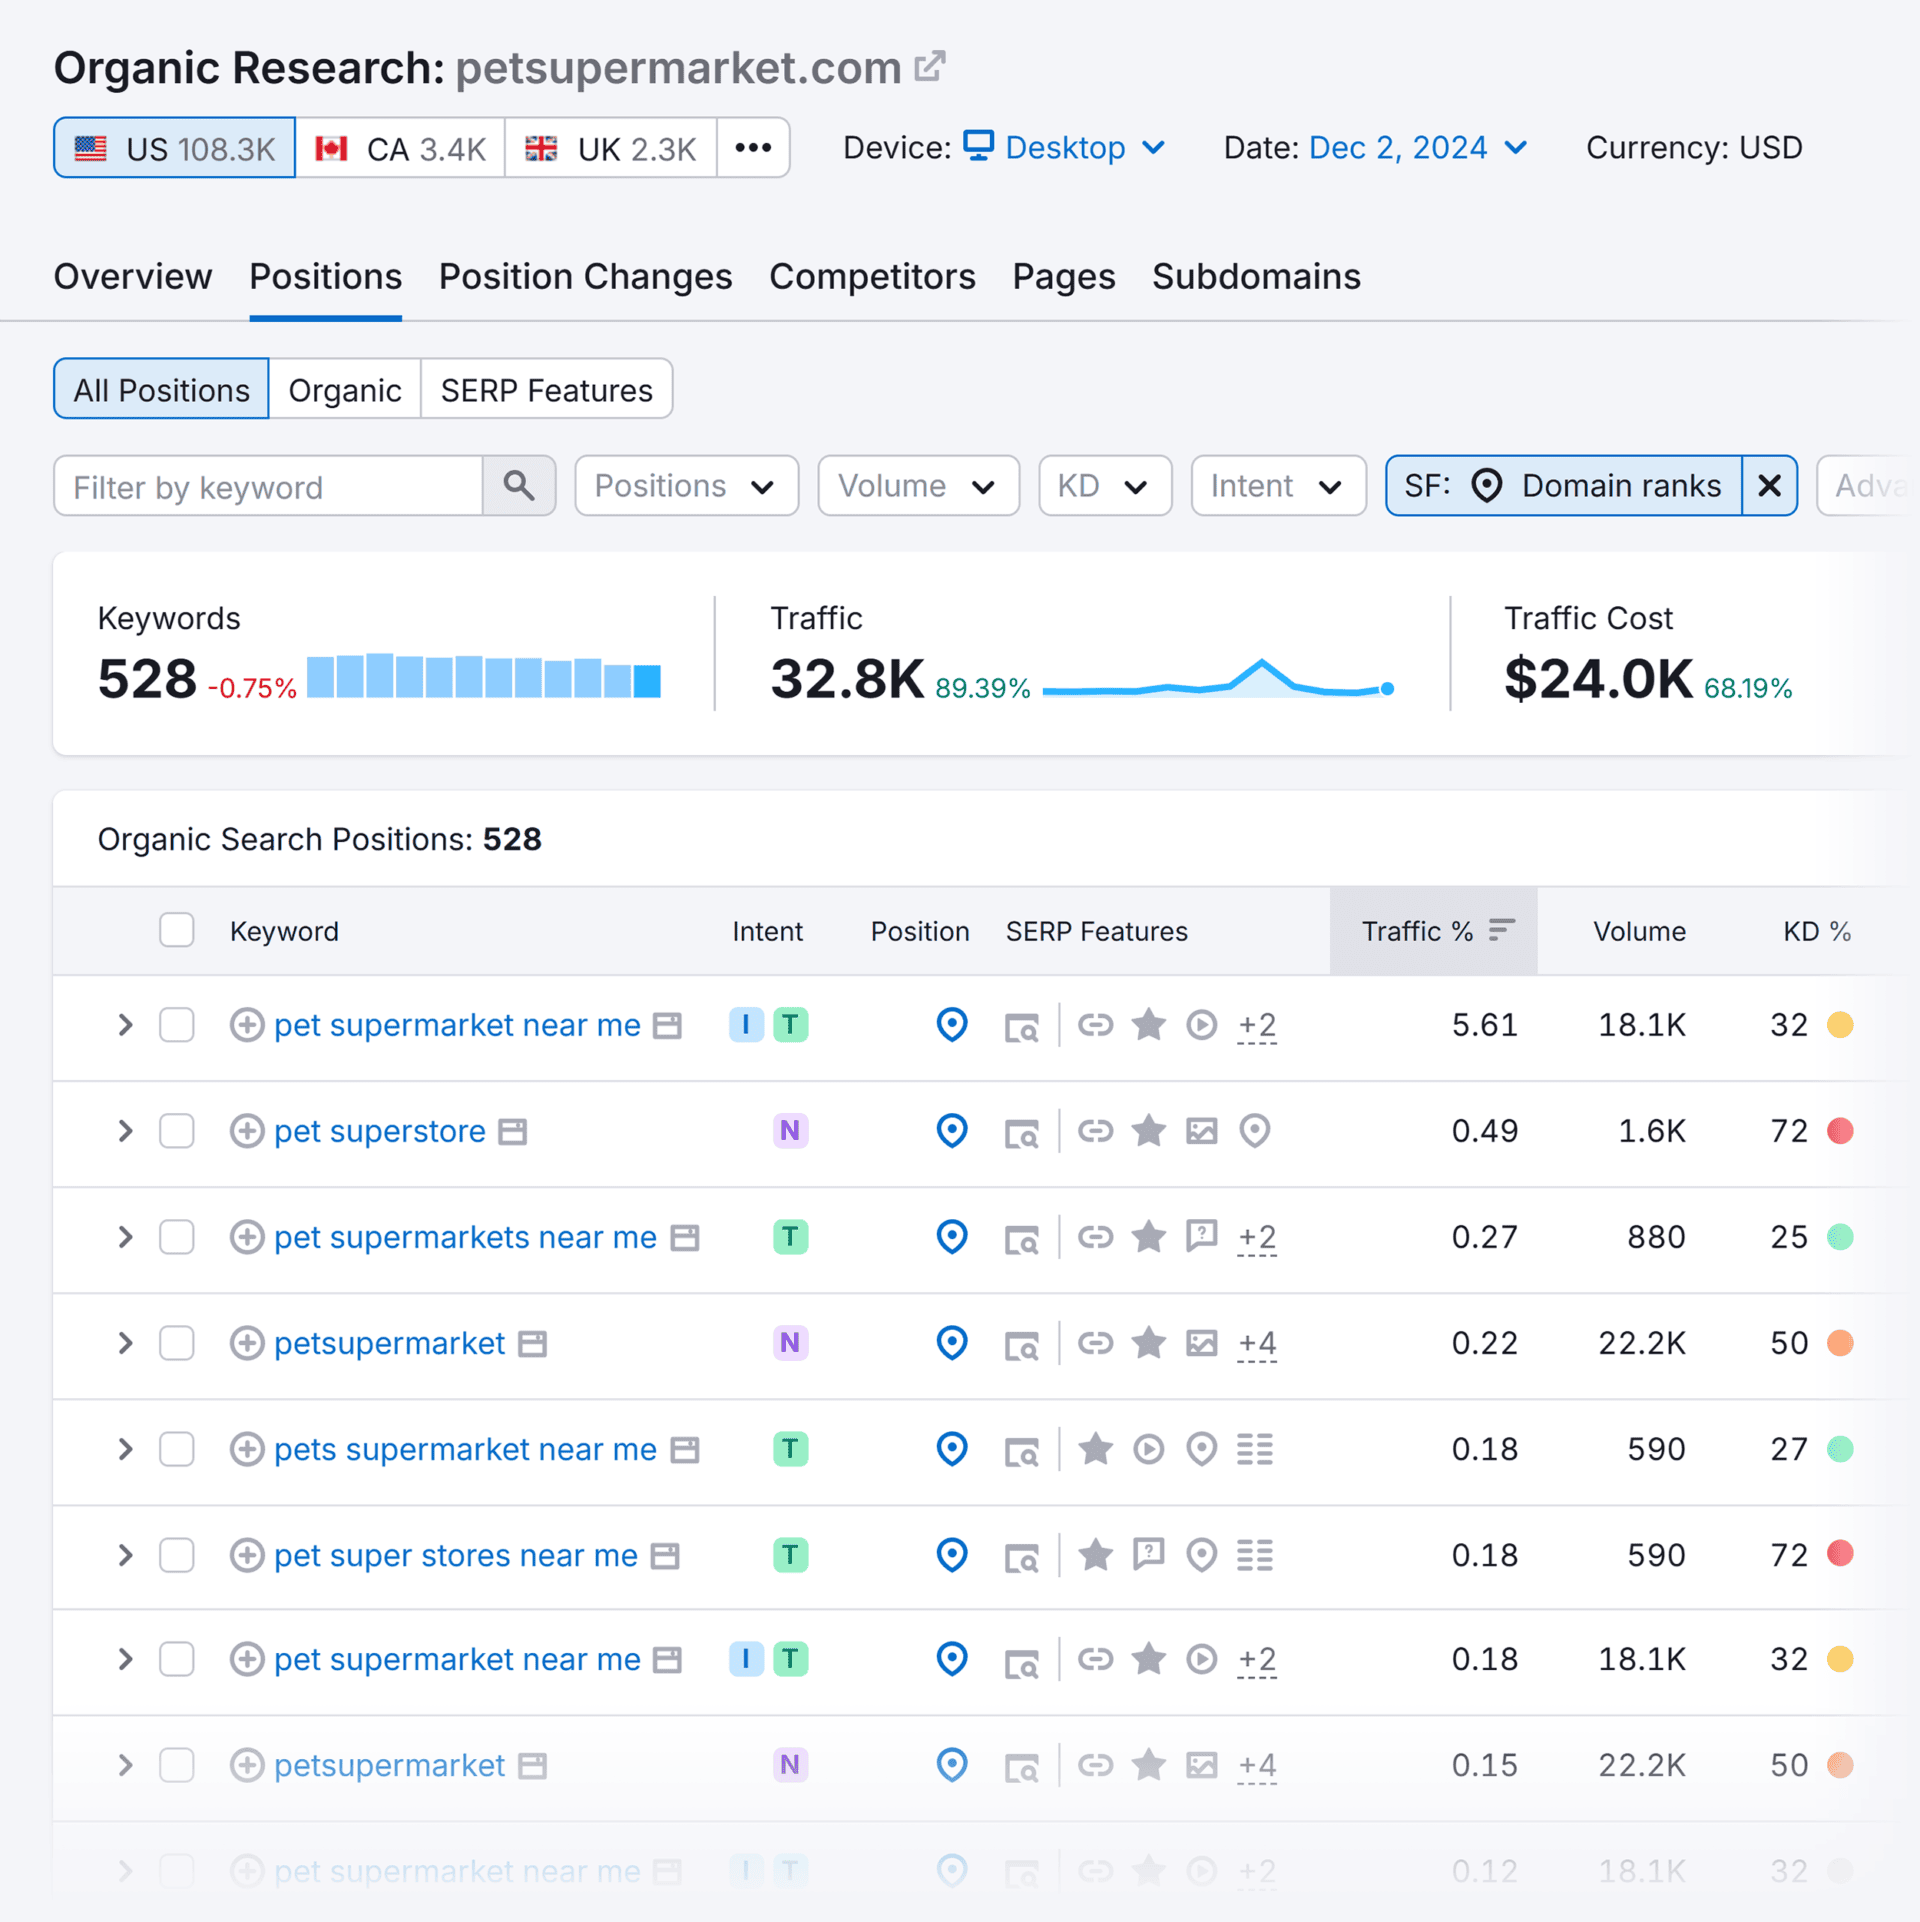Open the three-dots more countries button
This screenshot has height=1922, width=1920.
pyautogui.click(x=752, y=148)
